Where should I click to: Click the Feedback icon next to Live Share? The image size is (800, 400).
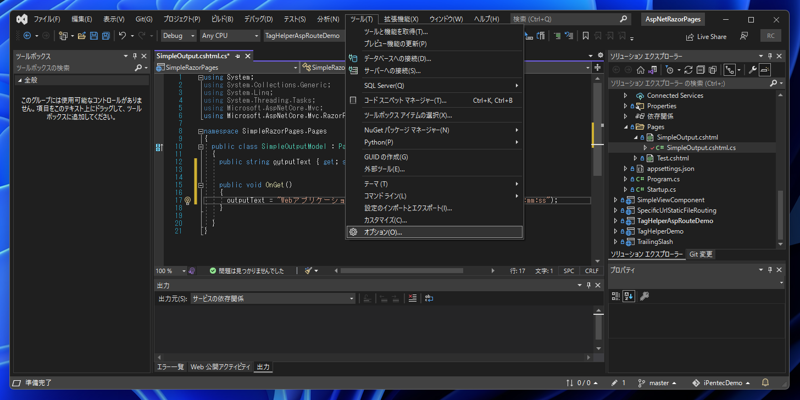coord(744,36)
